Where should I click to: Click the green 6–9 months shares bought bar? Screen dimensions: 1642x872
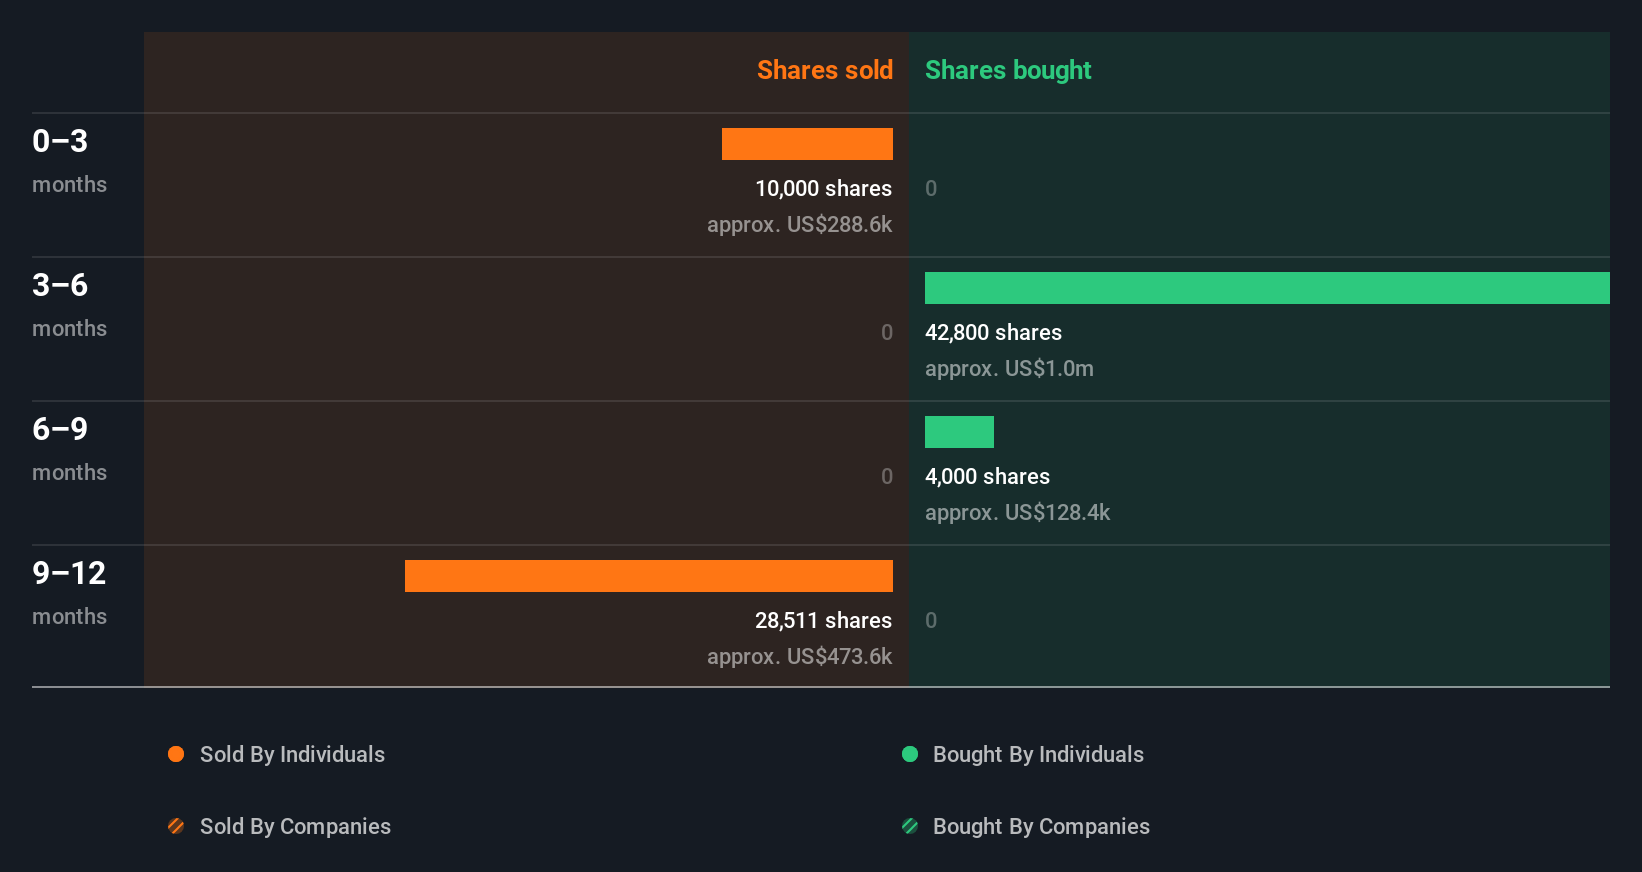coord(959,432)
